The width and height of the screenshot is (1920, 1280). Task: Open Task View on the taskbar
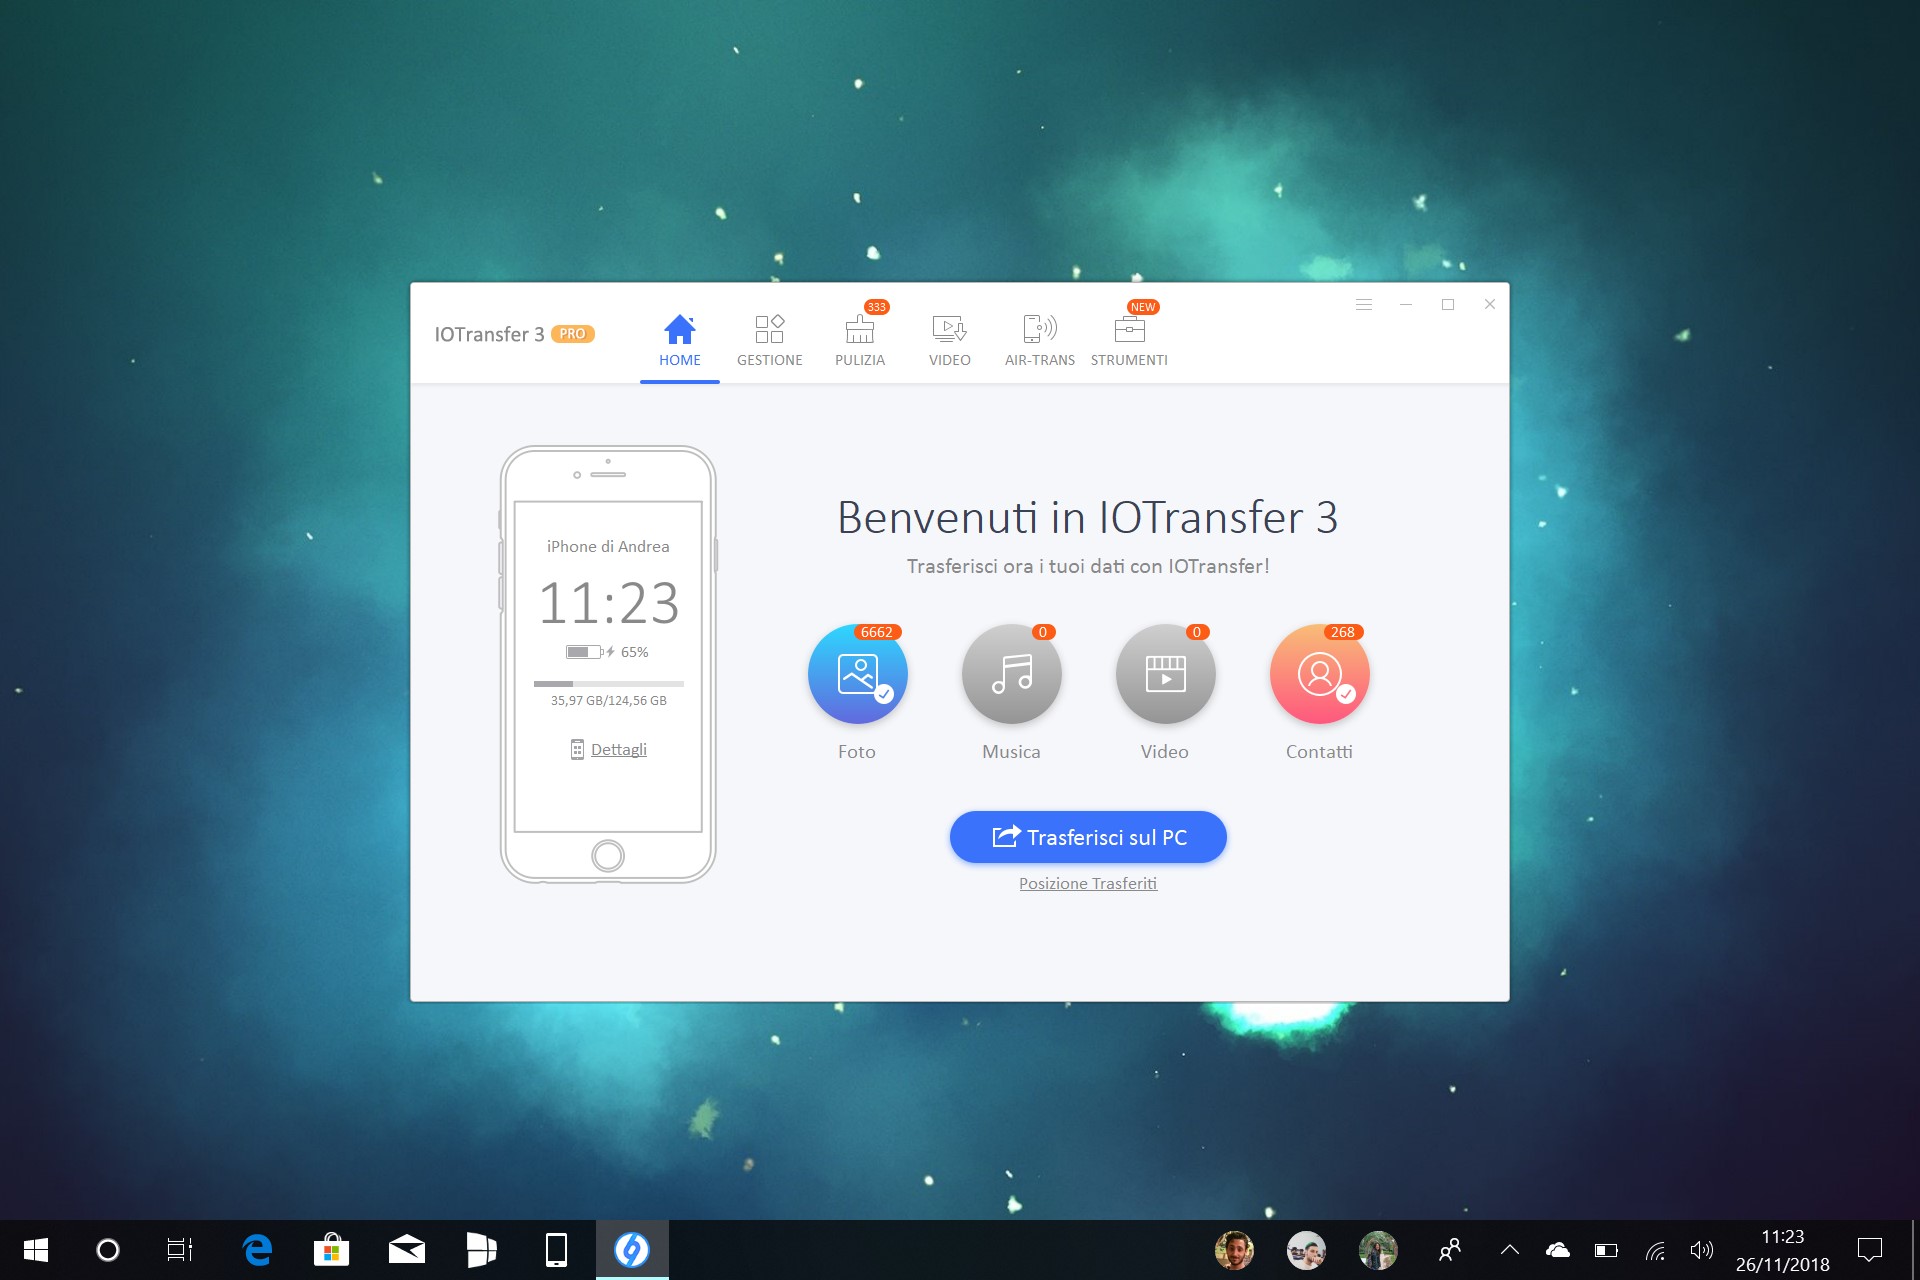[180, 1250]
